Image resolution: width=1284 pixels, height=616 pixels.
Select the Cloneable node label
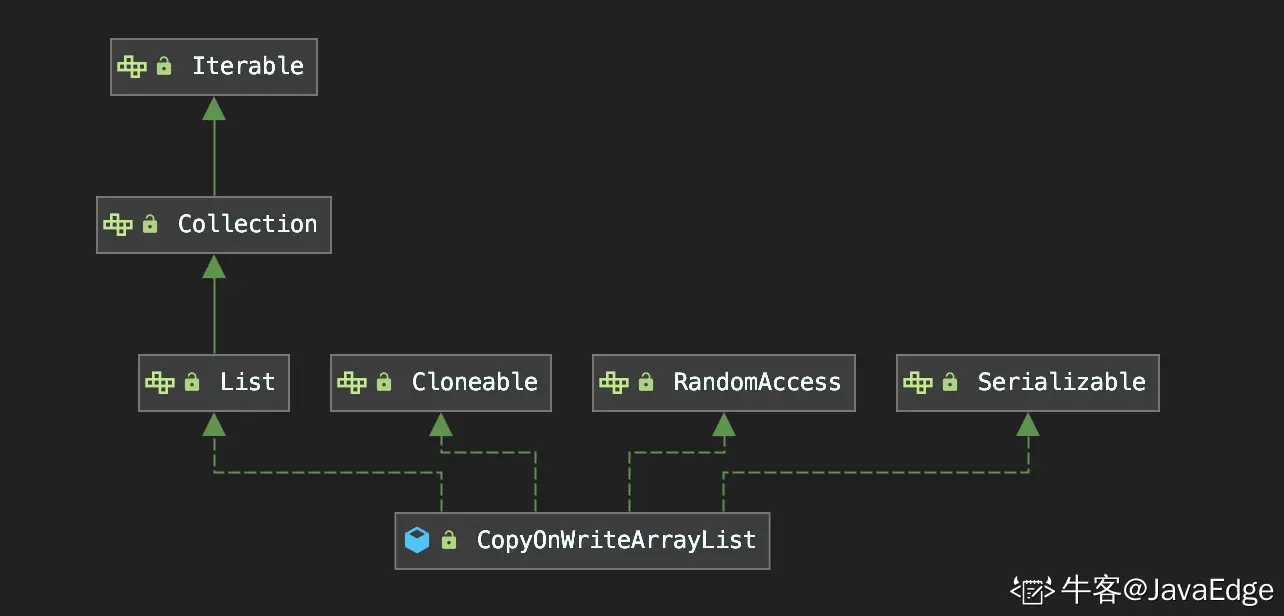475,382
